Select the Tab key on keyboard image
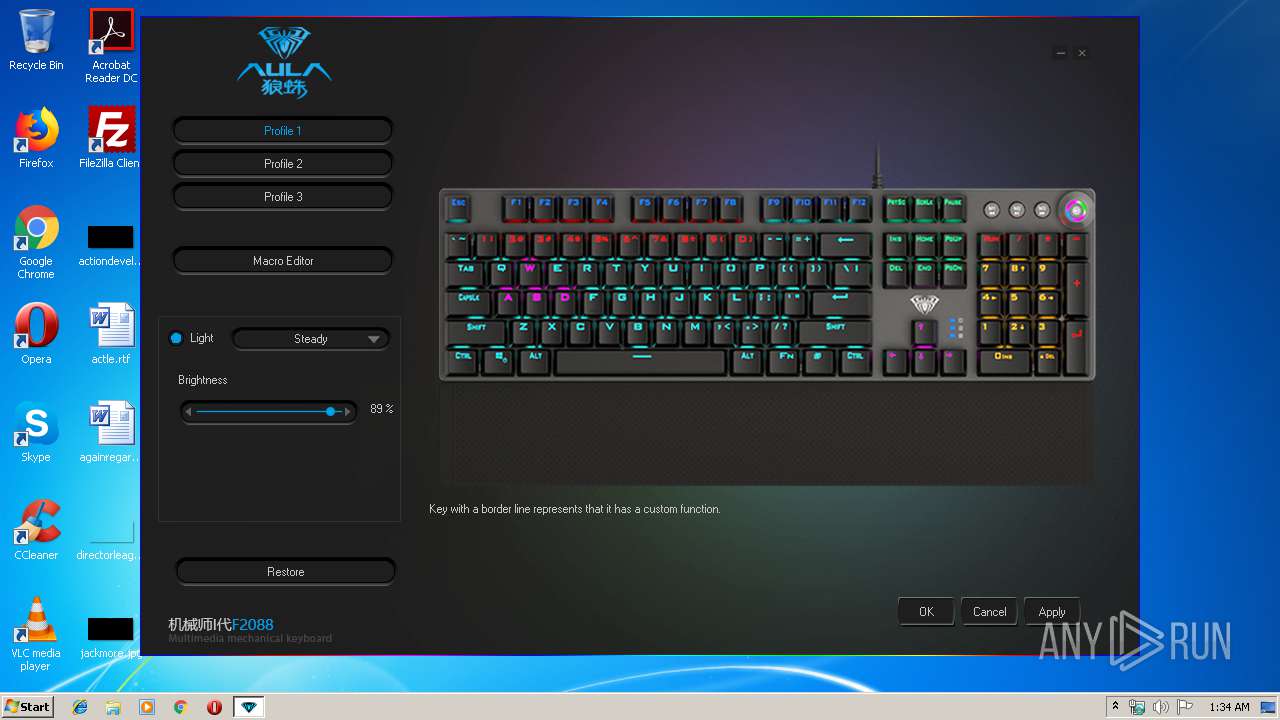Image resolution: width=1280 pixels, height=720 pixels. tap(465, 272)
